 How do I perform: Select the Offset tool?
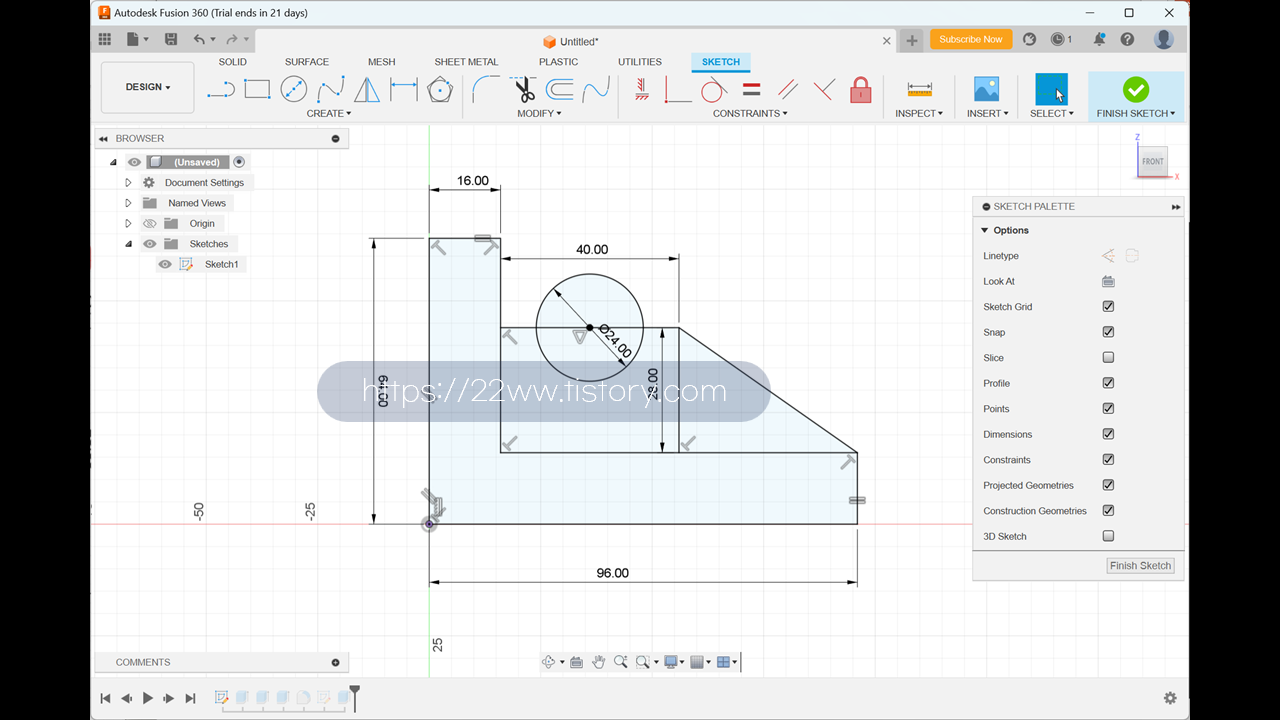[x=560, y=90]
